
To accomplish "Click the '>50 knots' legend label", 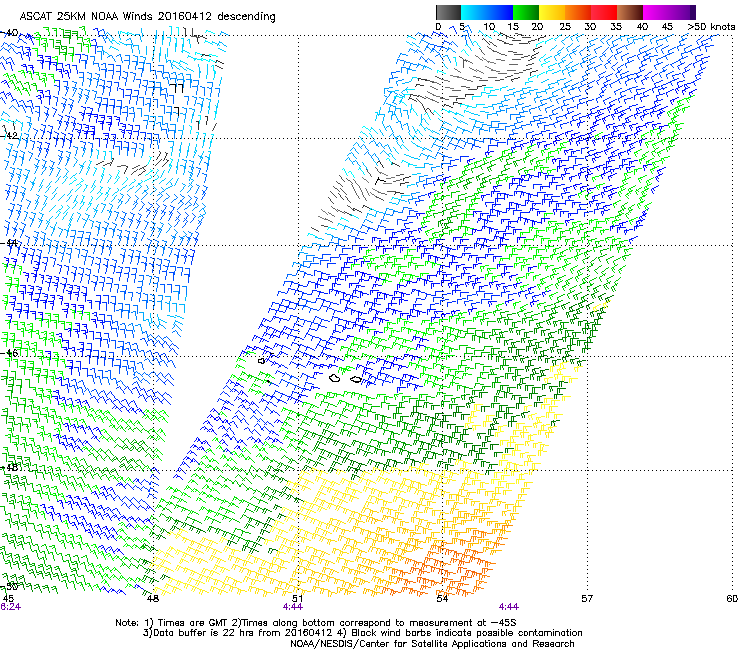I will [711, 27].
